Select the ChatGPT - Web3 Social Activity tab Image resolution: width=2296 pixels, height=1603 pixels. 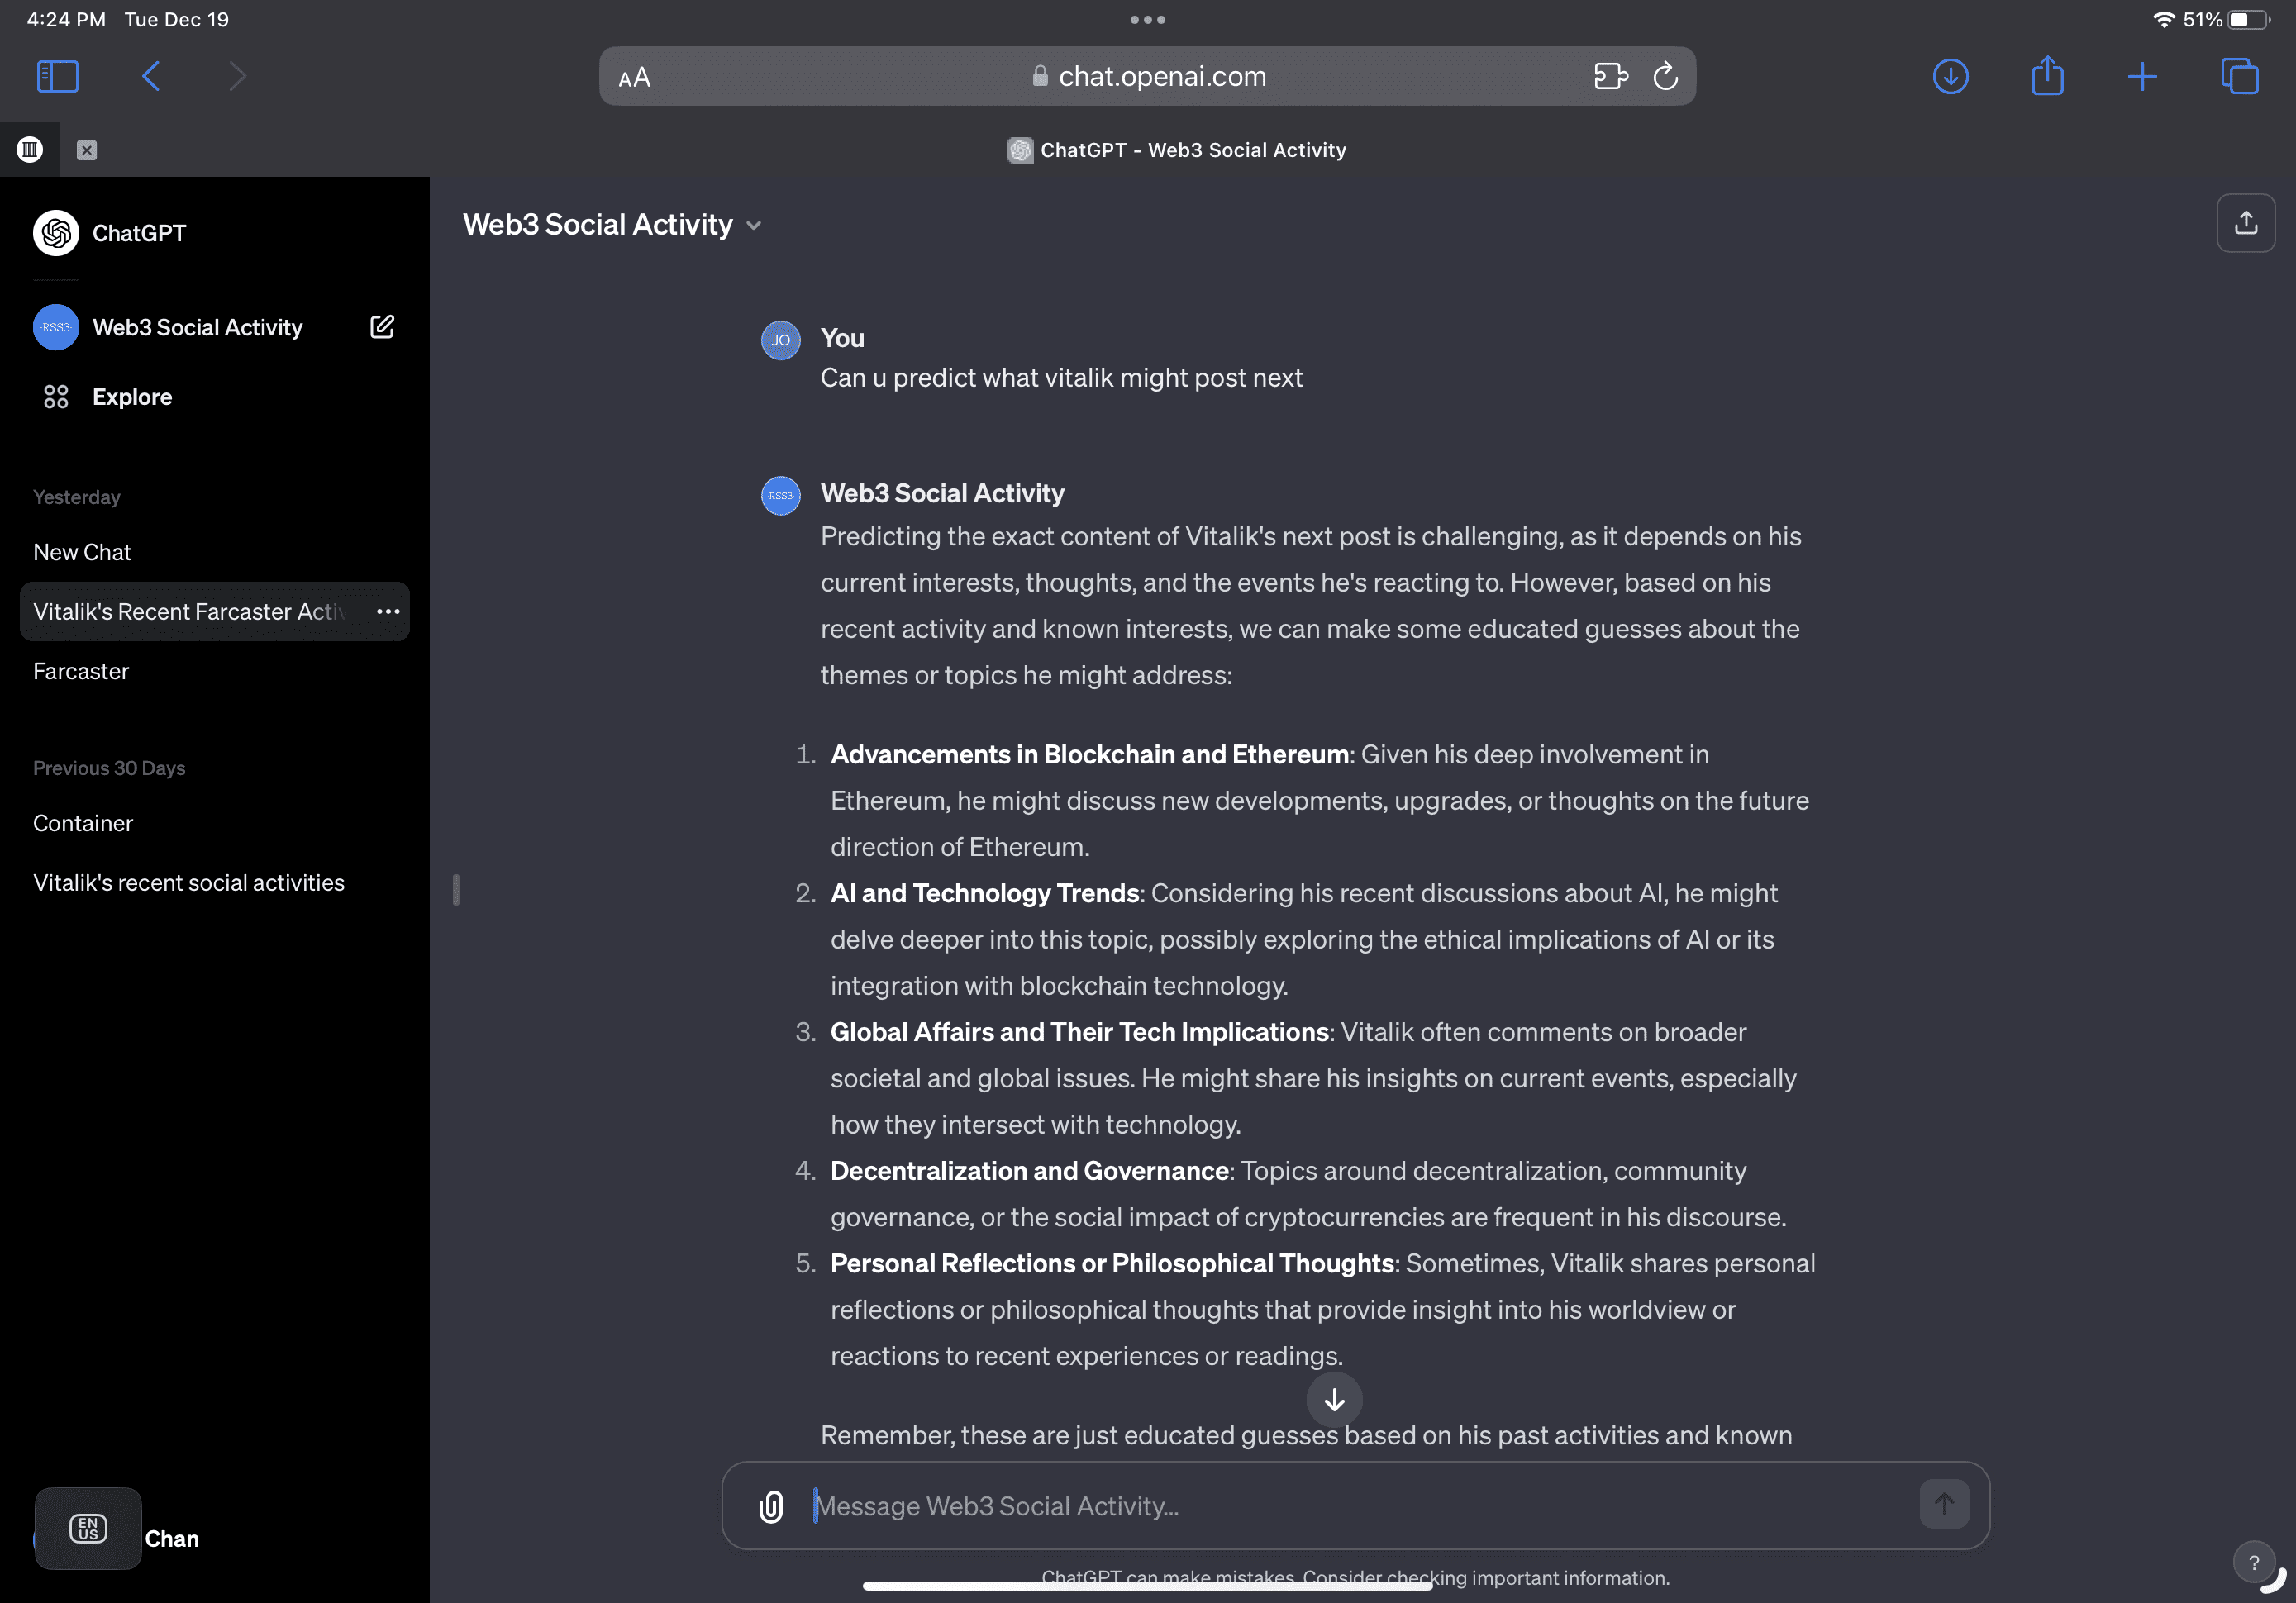coord(1177,150)
